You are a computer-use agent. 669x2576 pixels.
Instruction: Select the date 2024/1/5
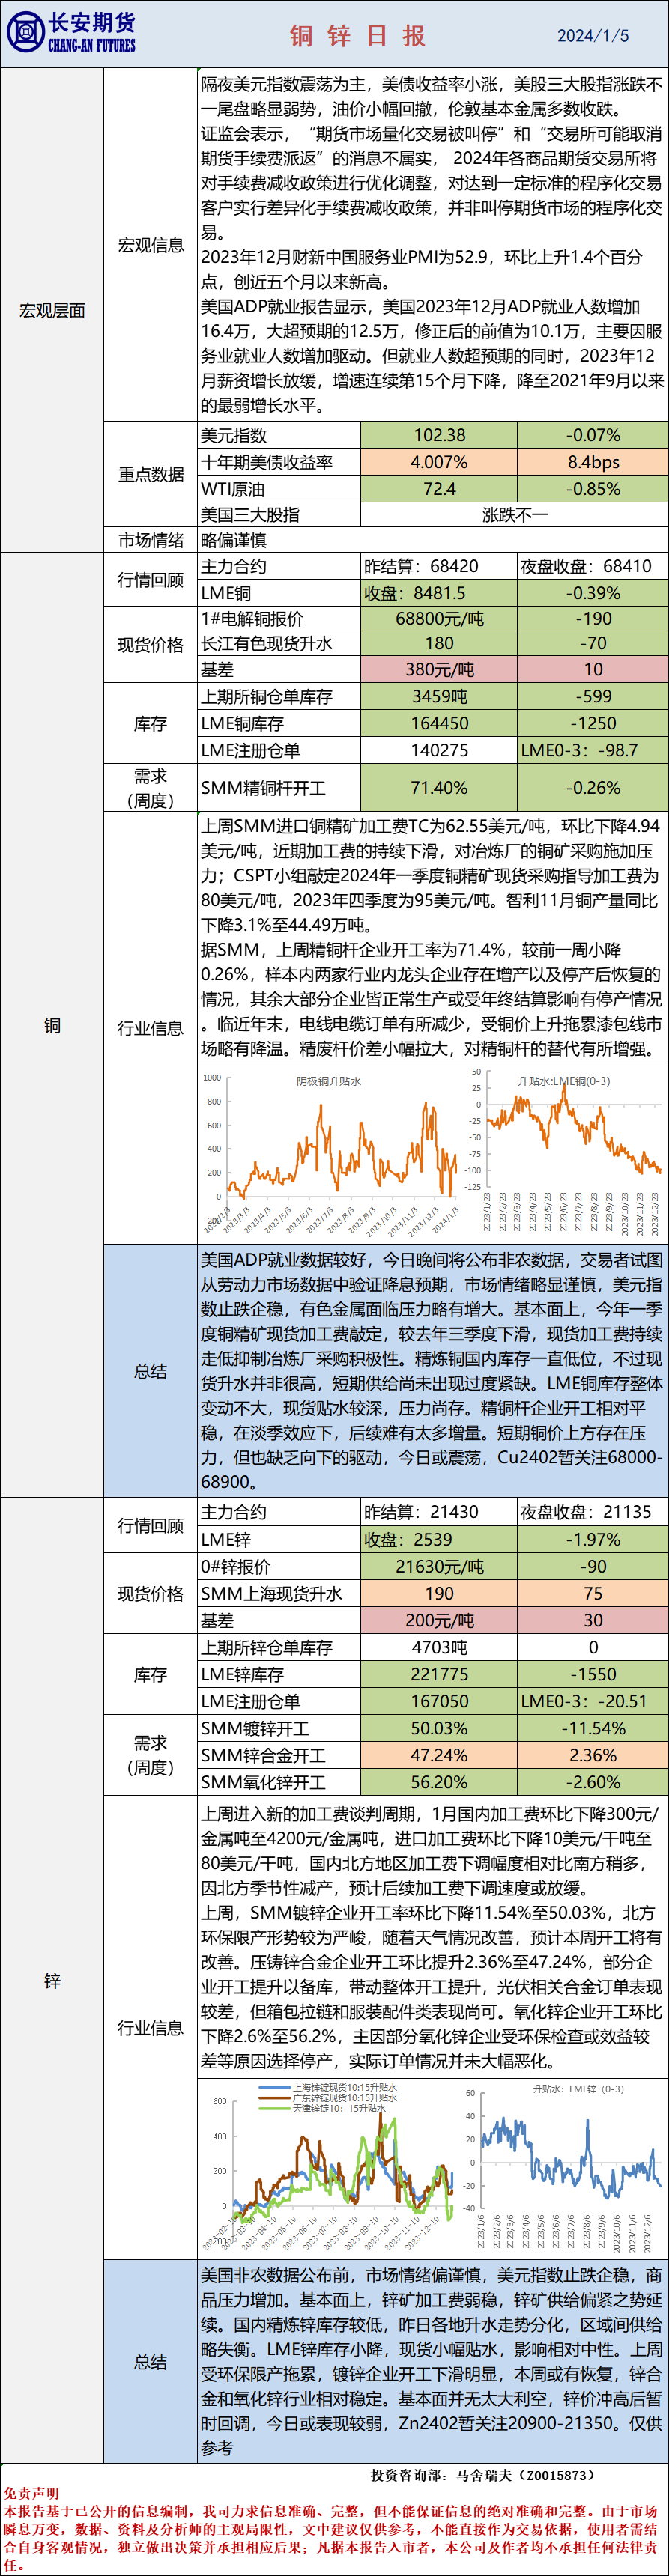pyautogui.click(x=593, y=36)
